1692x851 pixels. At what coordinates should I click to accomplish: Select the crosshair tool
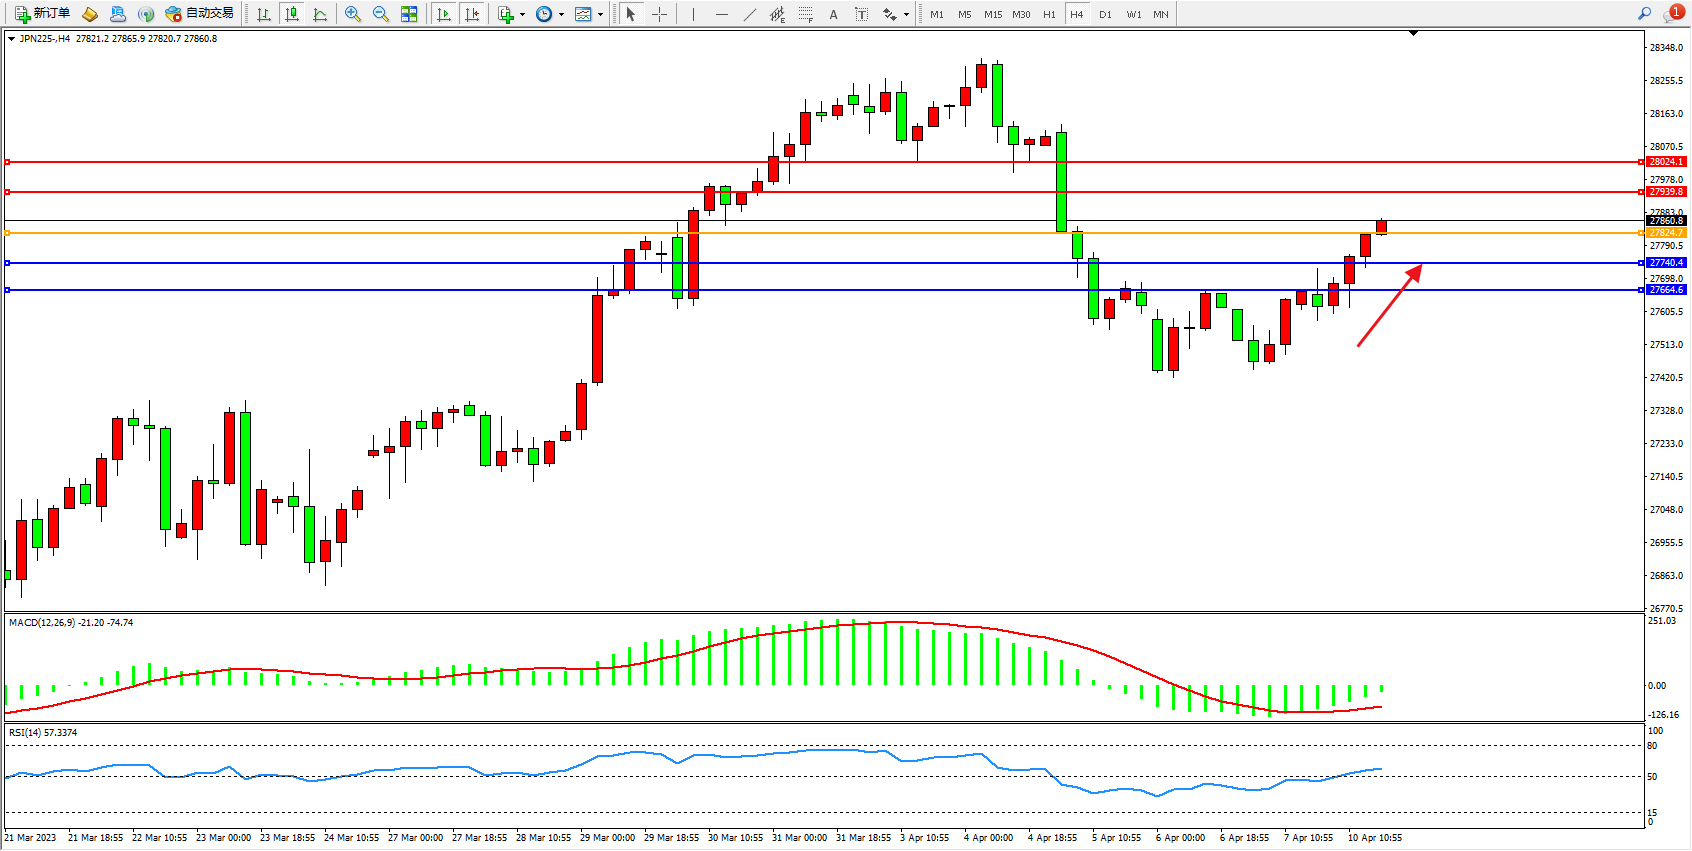[659, 14]
